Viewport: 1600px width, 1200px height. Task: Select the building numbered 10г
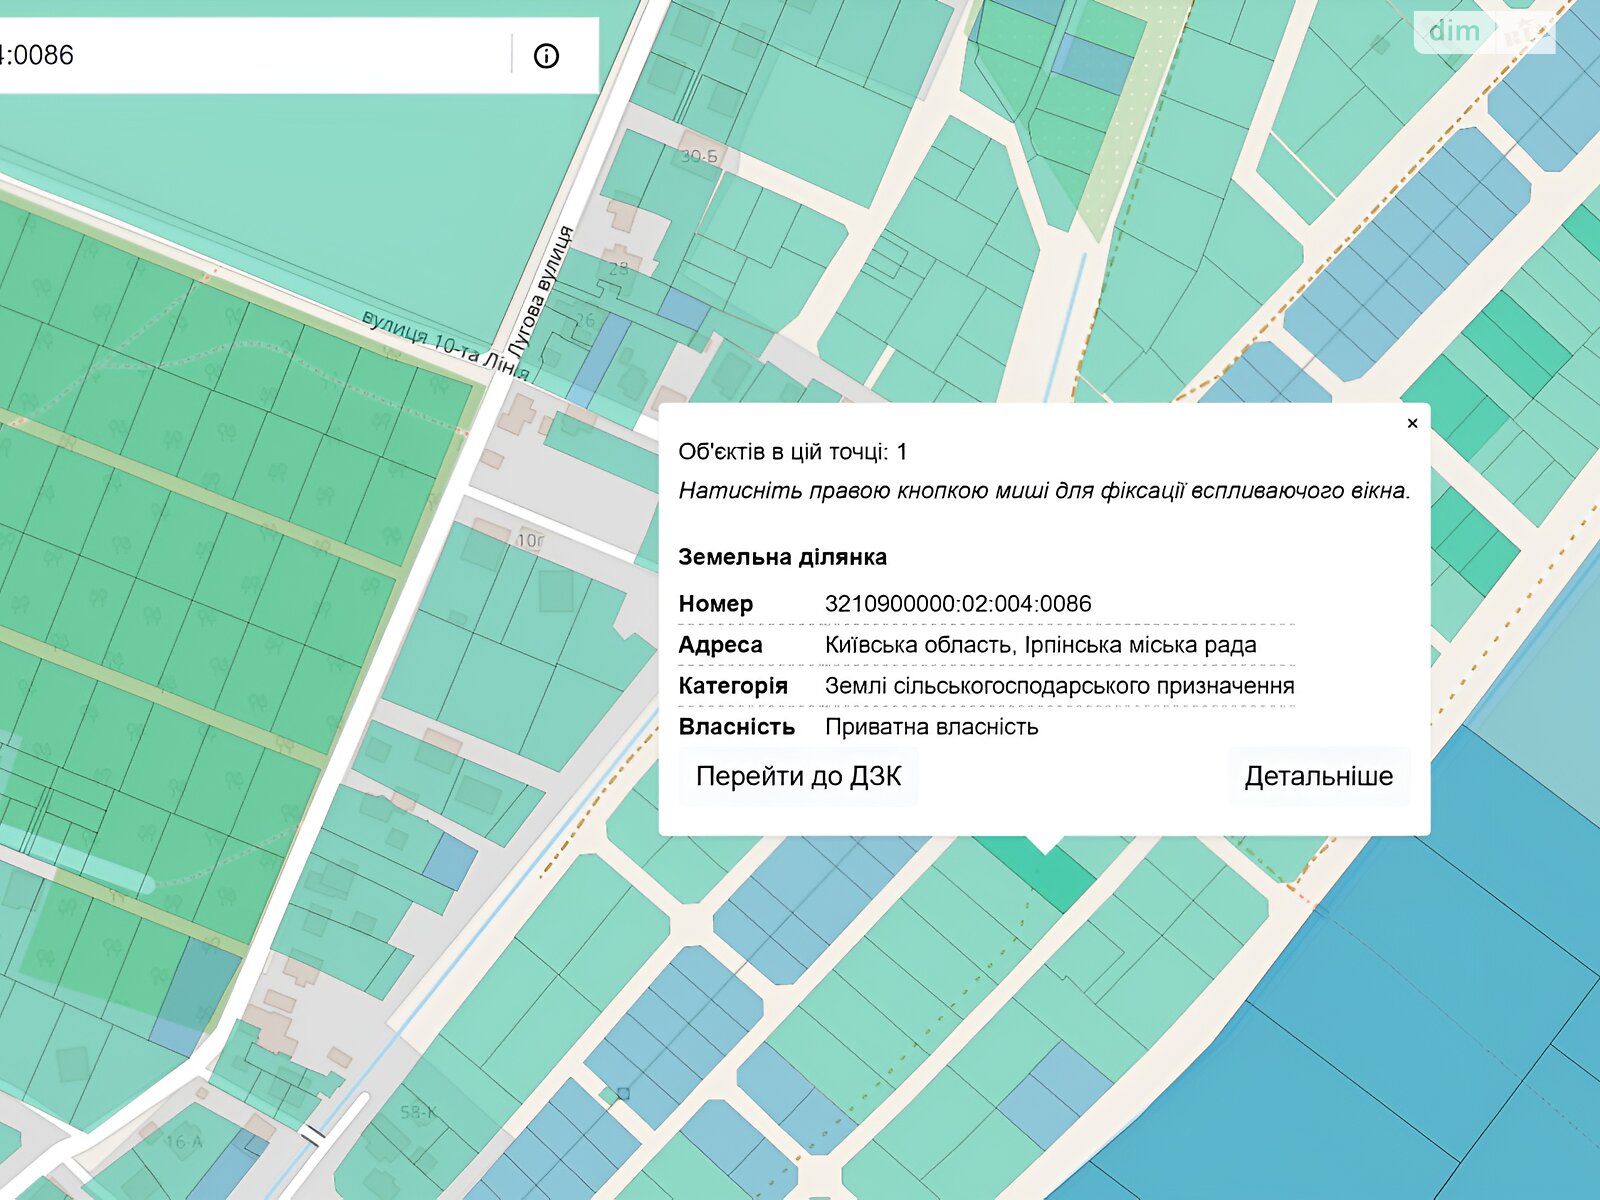click(530, 540)
